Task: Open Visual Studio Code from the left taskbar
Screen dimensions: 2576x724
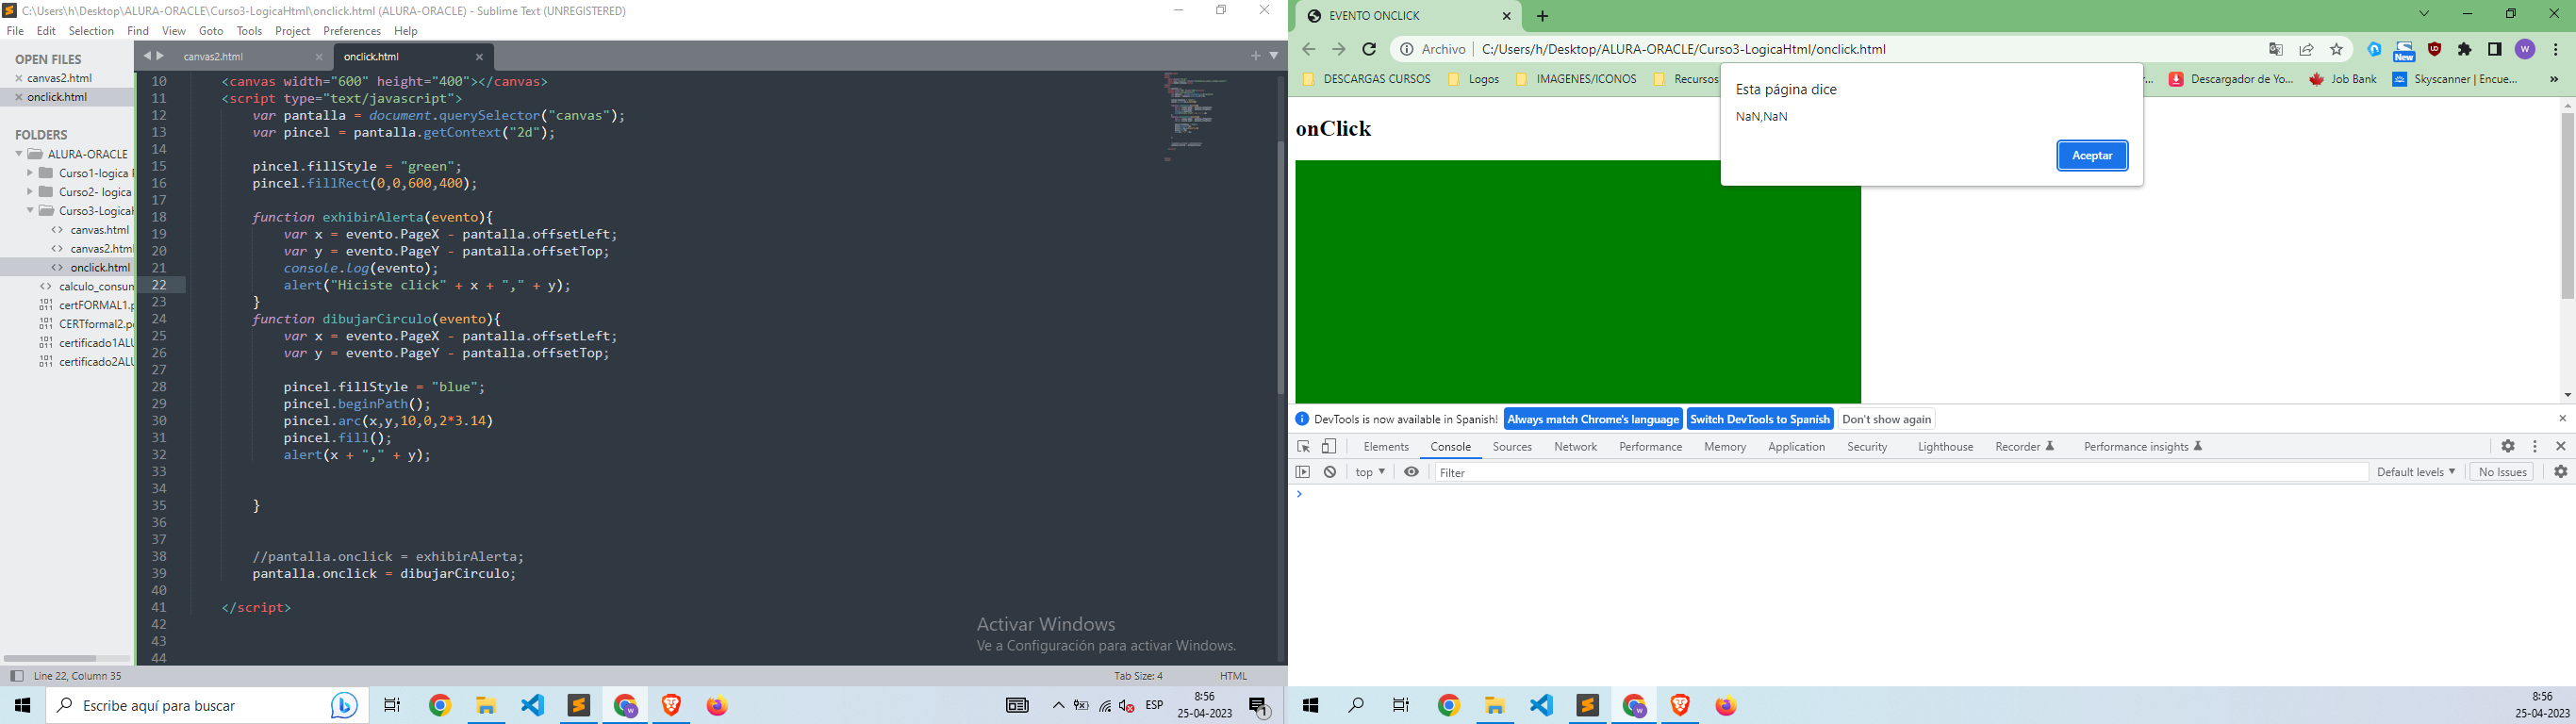Action: (x=533, y=706)
